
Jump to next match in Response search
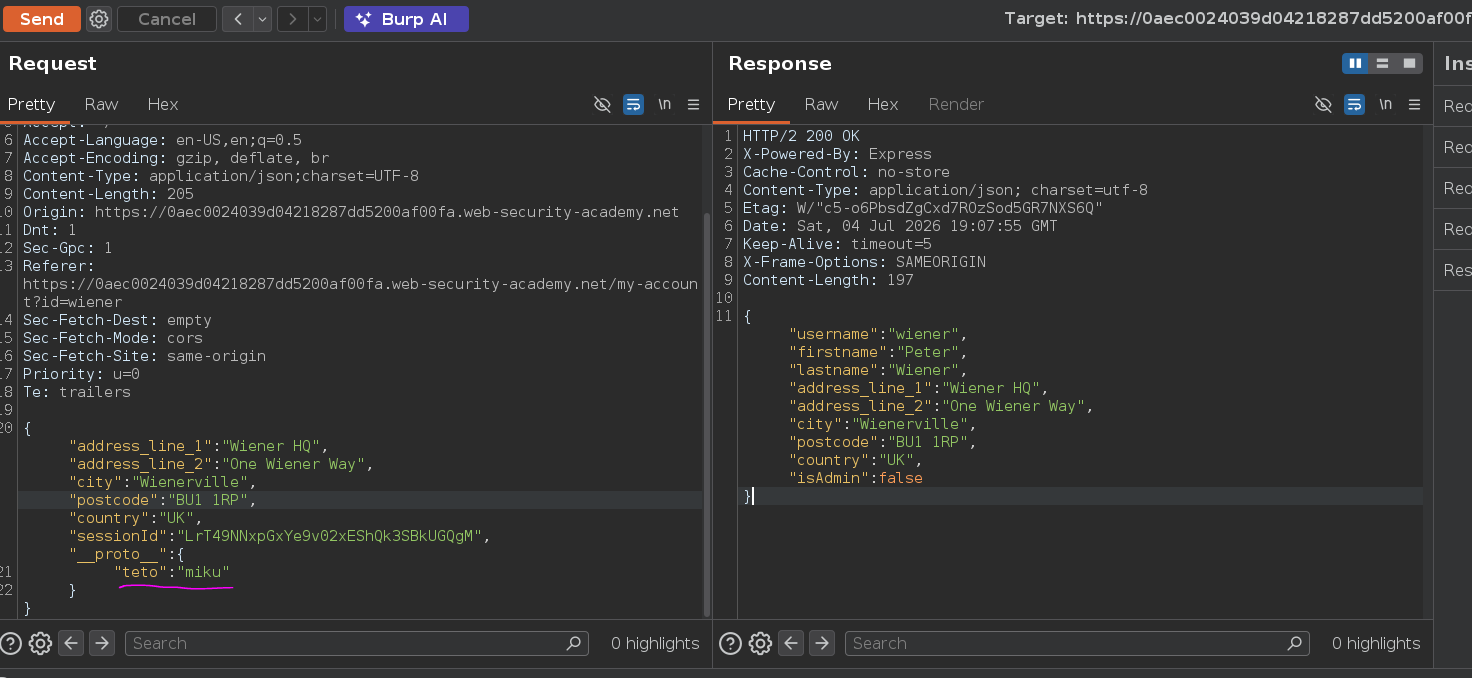(x=822, y=643)
